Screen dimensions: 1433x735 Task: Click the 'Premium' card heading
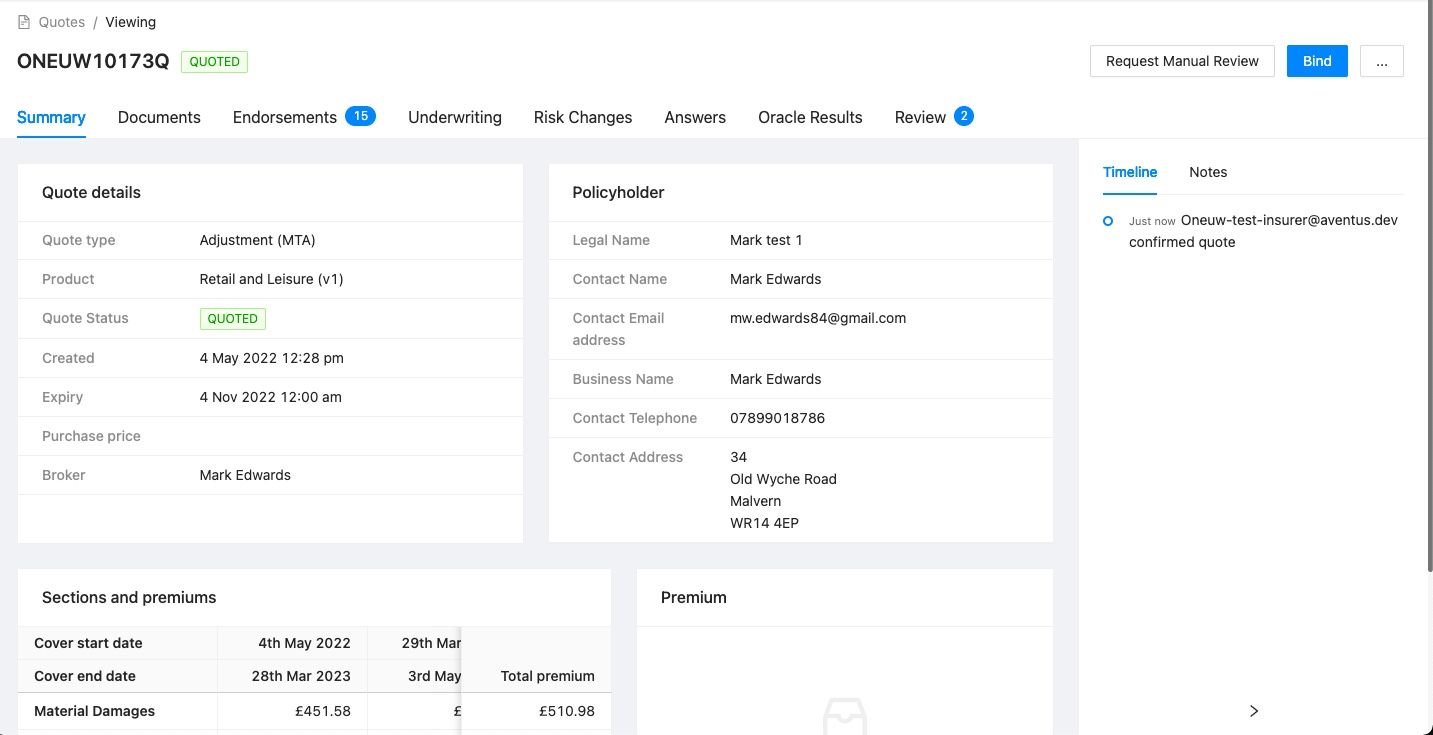[694, 597]
